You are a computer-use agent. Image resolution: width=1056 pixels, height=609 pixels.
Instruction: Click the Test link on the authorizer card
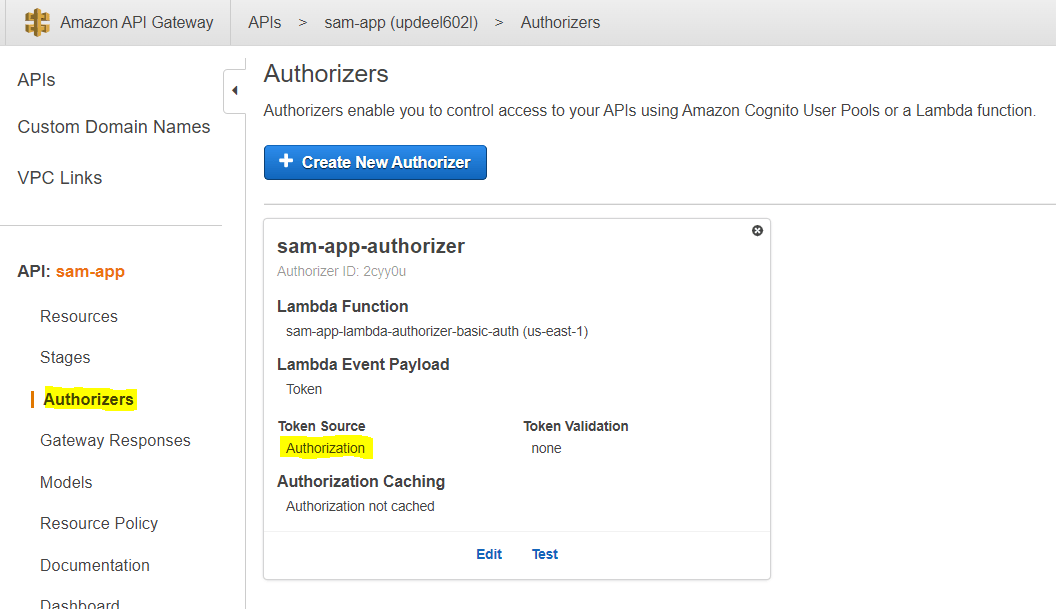point(545,554)
